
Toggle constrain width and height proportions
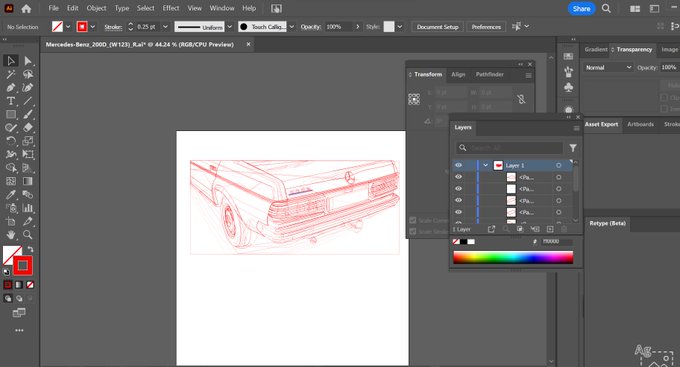pos(522,99)
